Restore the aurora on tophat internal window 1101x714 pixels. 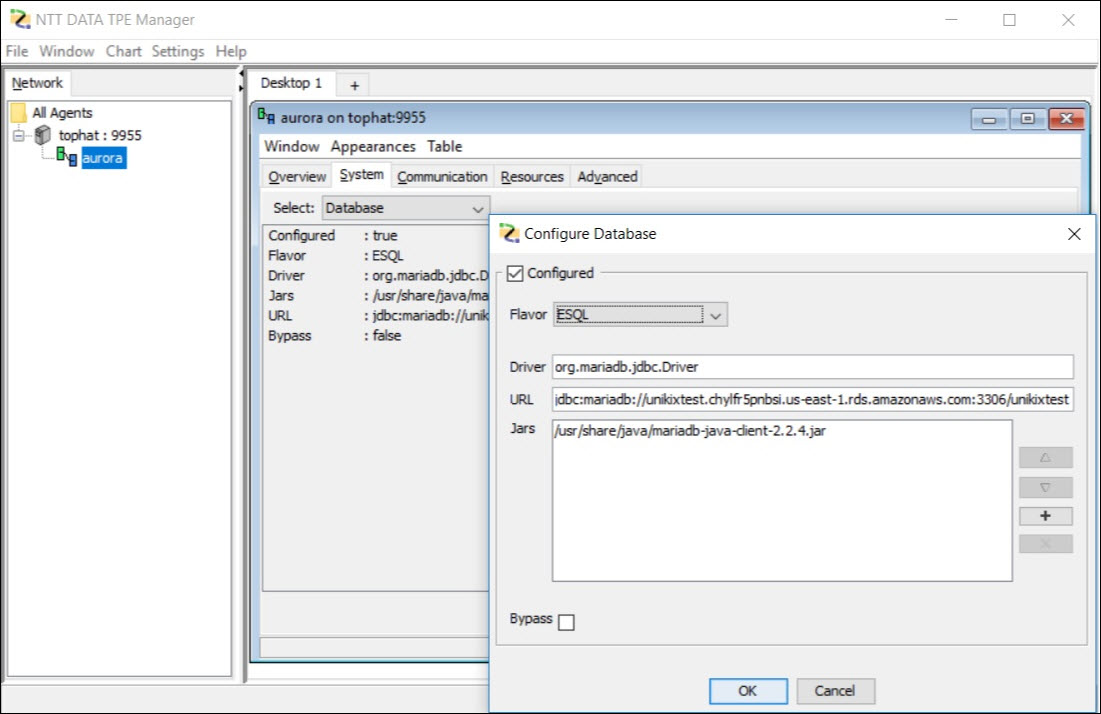tap(1027, 119)
